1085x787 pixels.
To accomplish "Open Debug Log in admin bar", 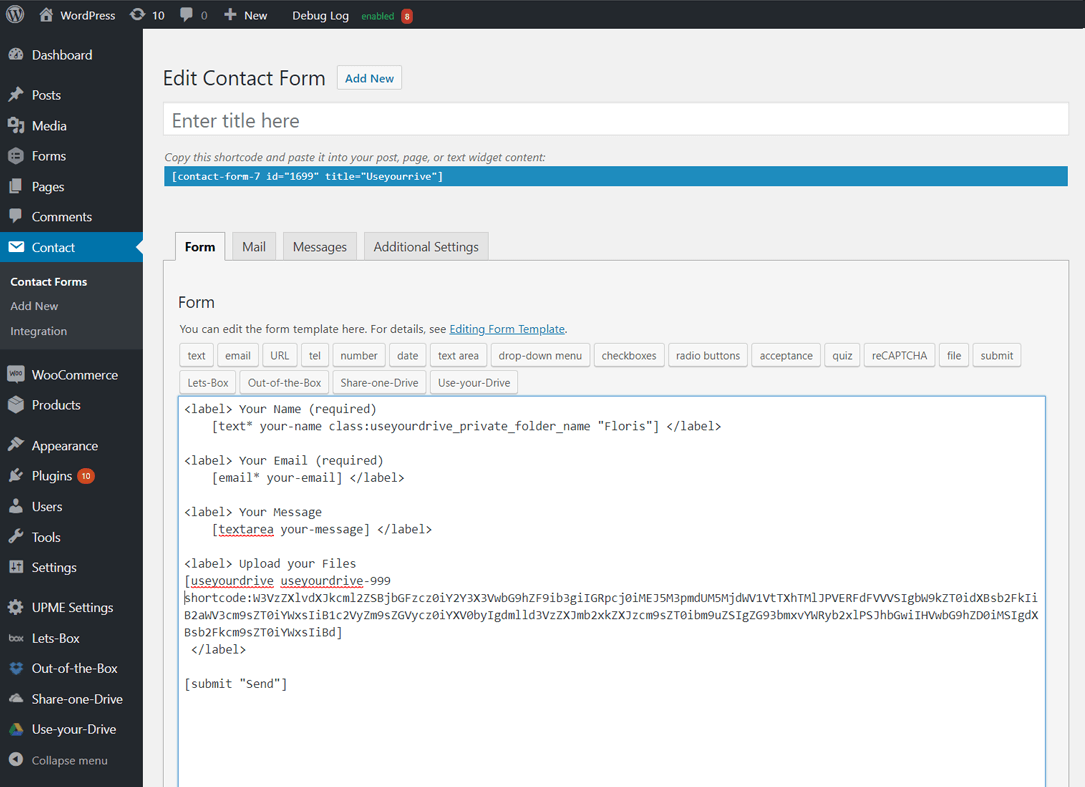I will (320, 15).
